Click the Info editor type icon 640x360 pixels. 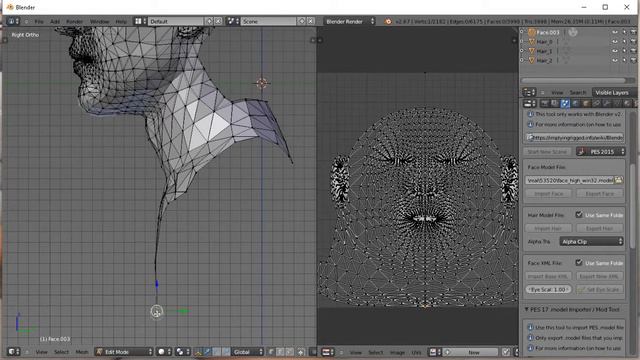click(13, 21)
